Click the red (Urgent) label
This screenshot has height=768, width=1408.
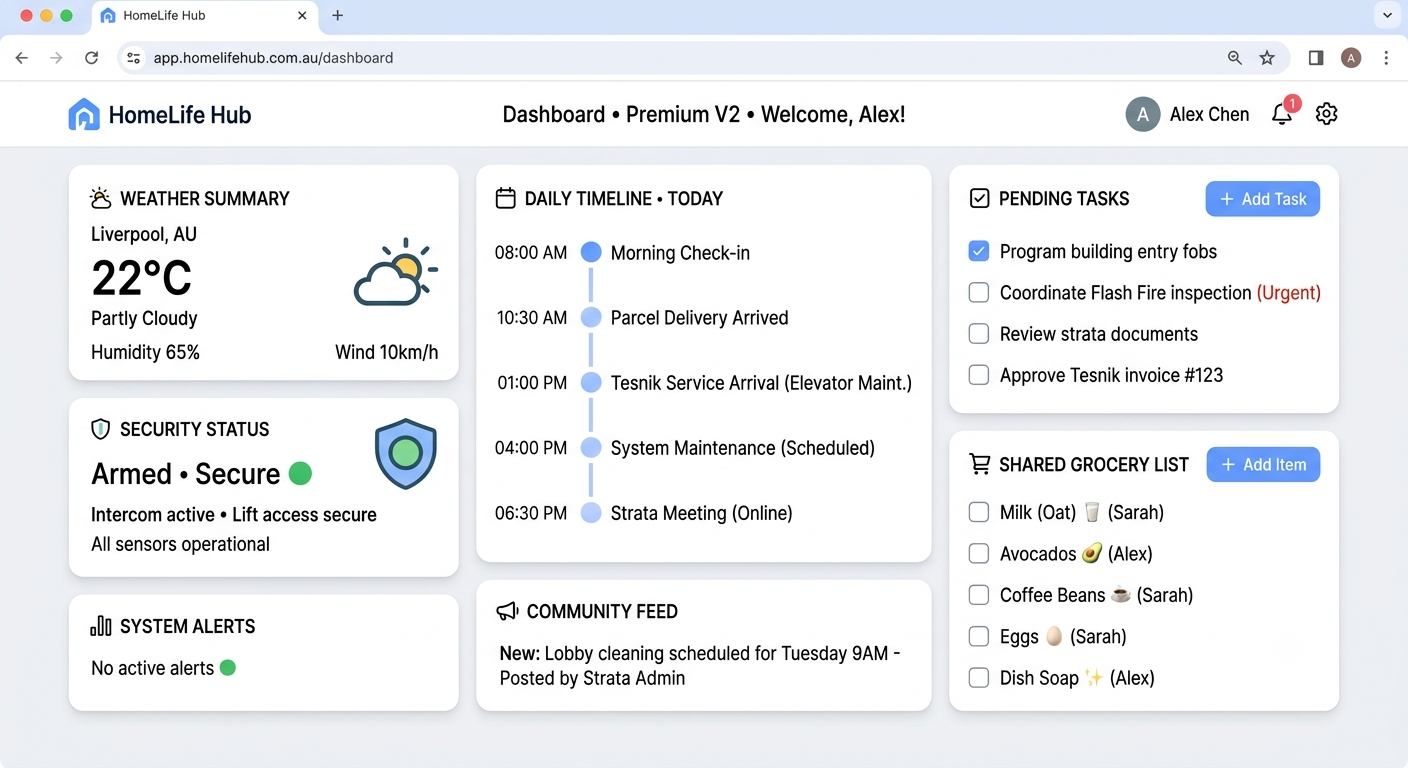pos(1289,293)
